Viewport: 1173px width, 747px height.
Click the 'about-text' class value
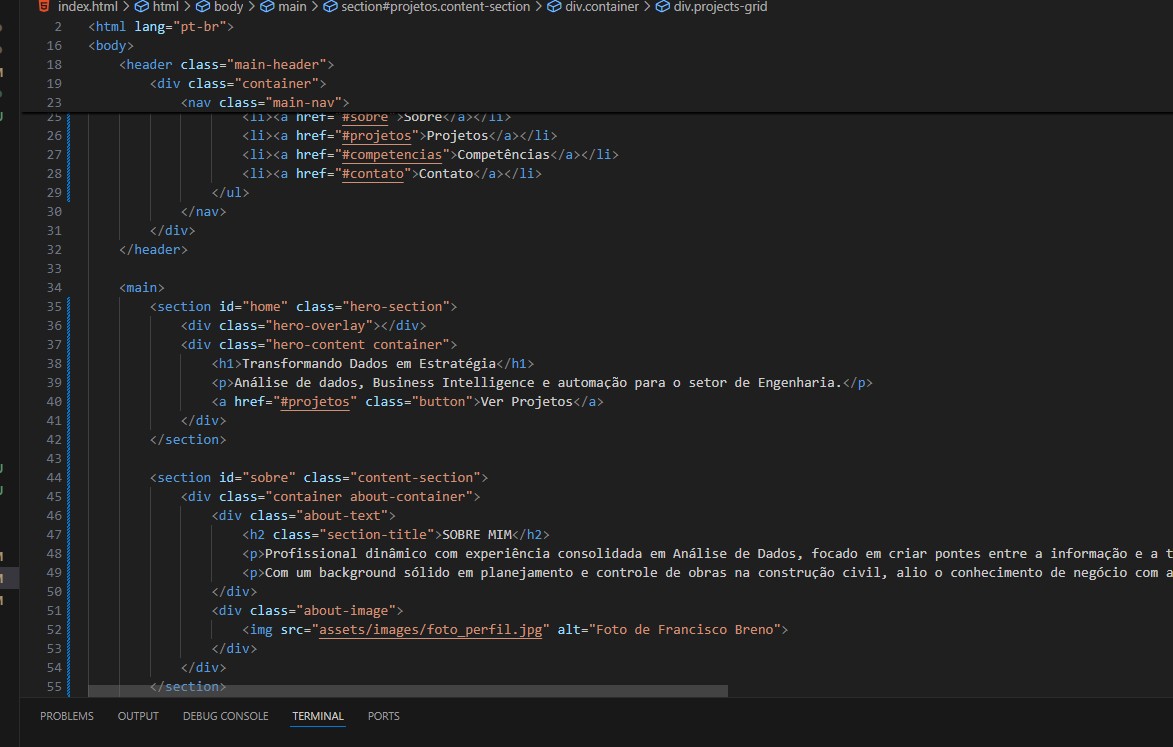click(342, 515)
